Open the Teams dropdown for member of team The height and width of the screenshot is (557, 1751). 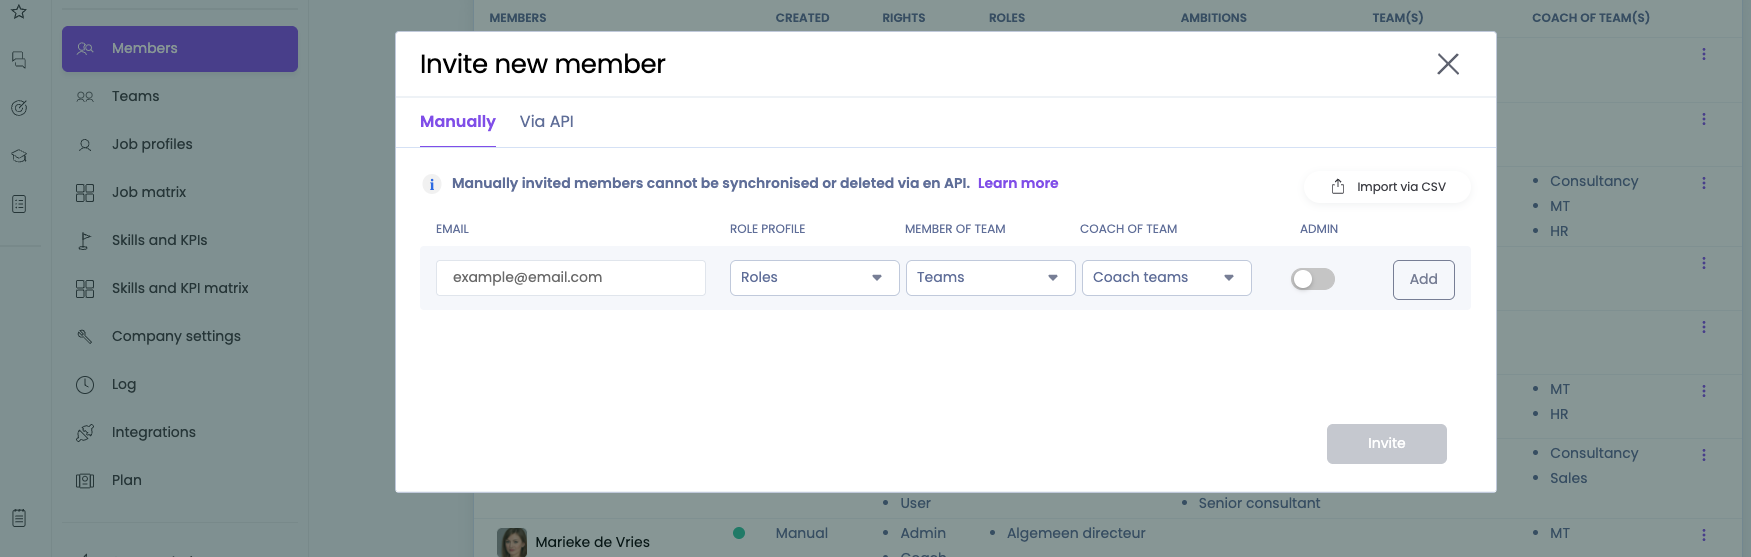point(990,278)
